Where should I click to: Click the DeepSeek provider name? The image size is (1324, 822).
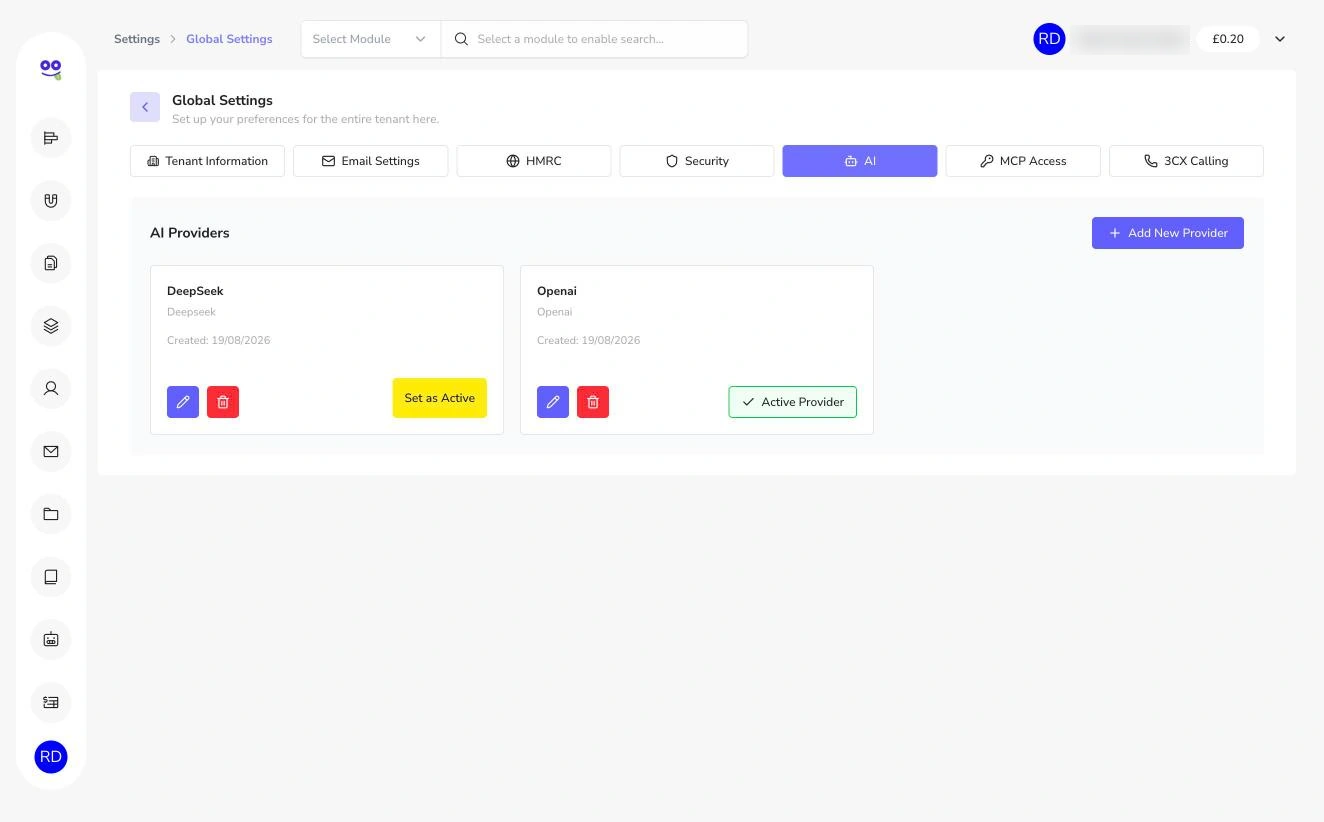point(195,291)
